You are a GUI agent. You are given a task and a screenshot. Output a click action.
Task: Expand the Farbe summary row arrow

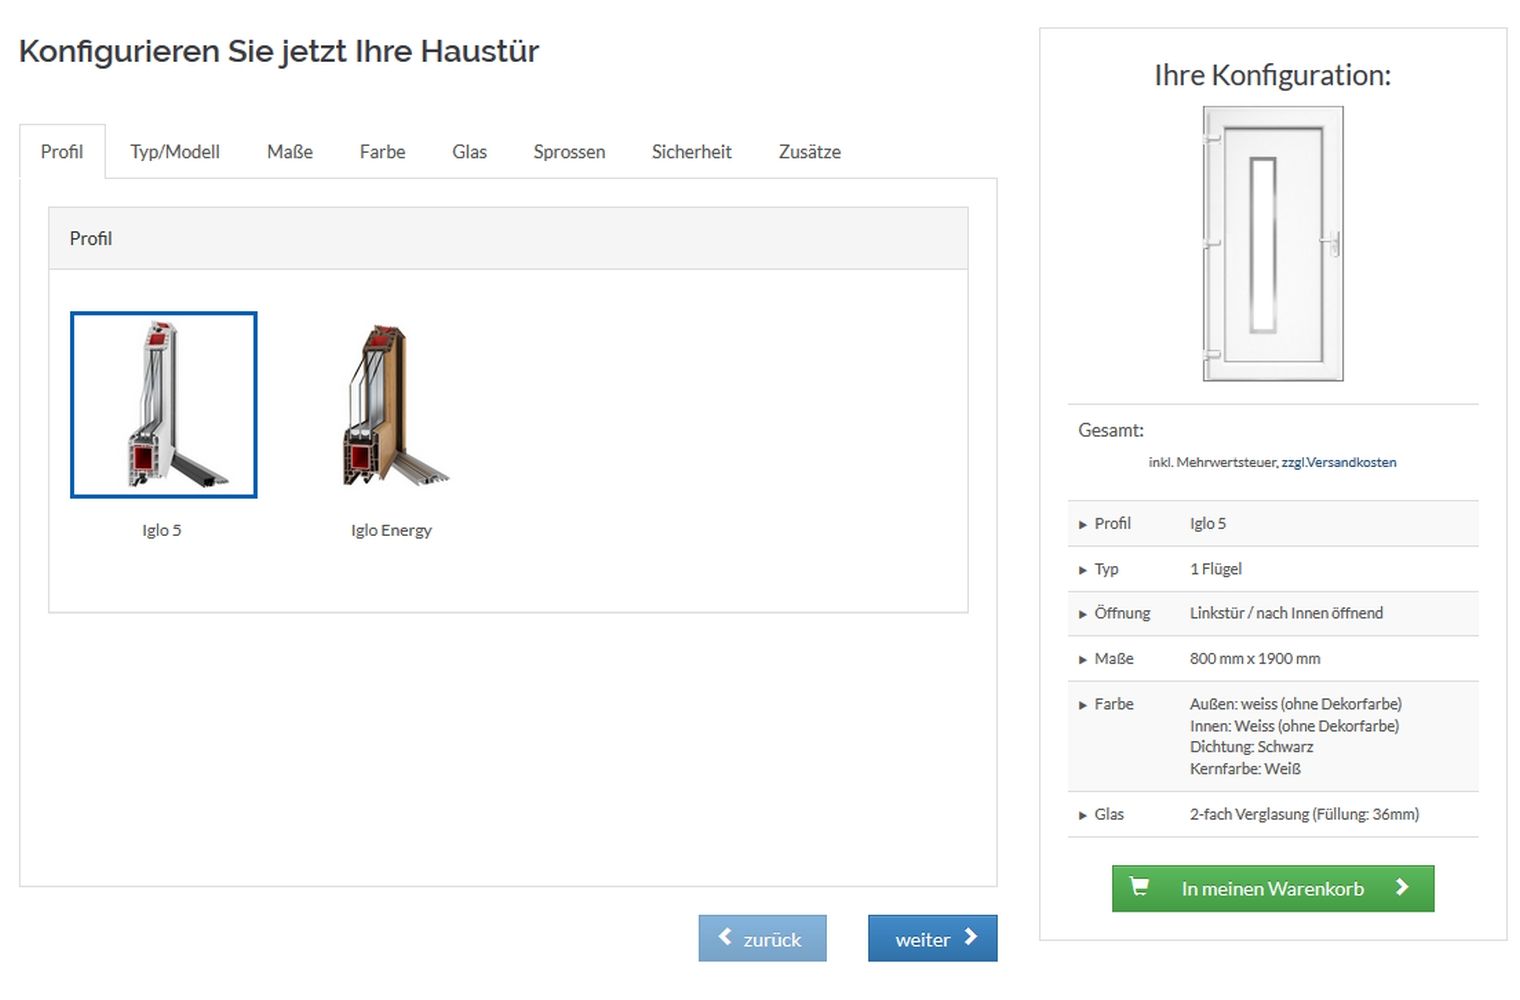pos(1082,705)
